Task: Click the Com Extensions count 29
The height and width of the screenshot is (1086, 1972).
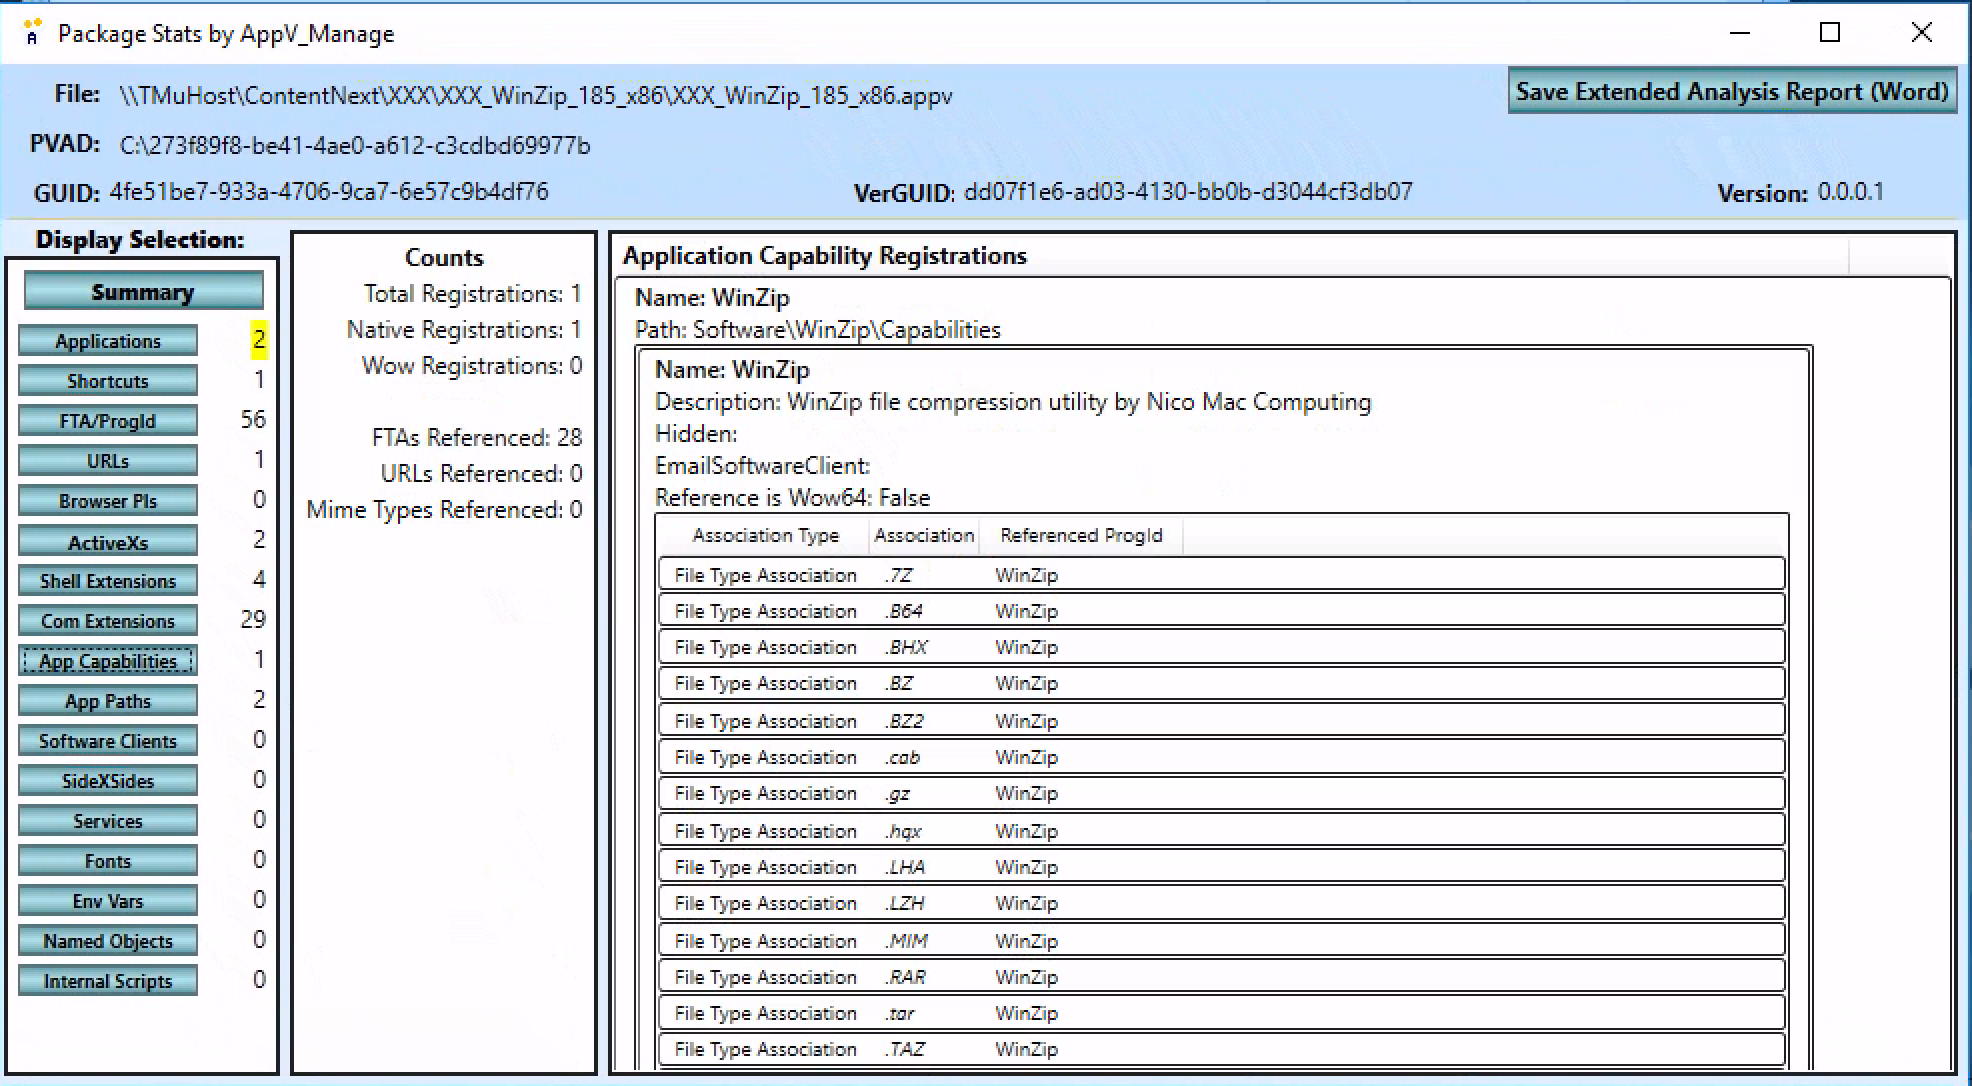Action: [x=253, y=619]
